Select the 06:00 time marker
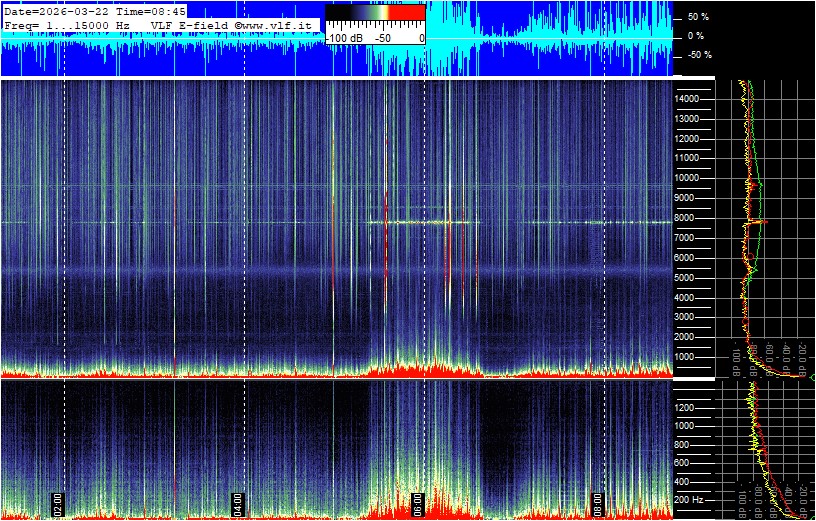The image size is (816, 521). tap(418, 503)
